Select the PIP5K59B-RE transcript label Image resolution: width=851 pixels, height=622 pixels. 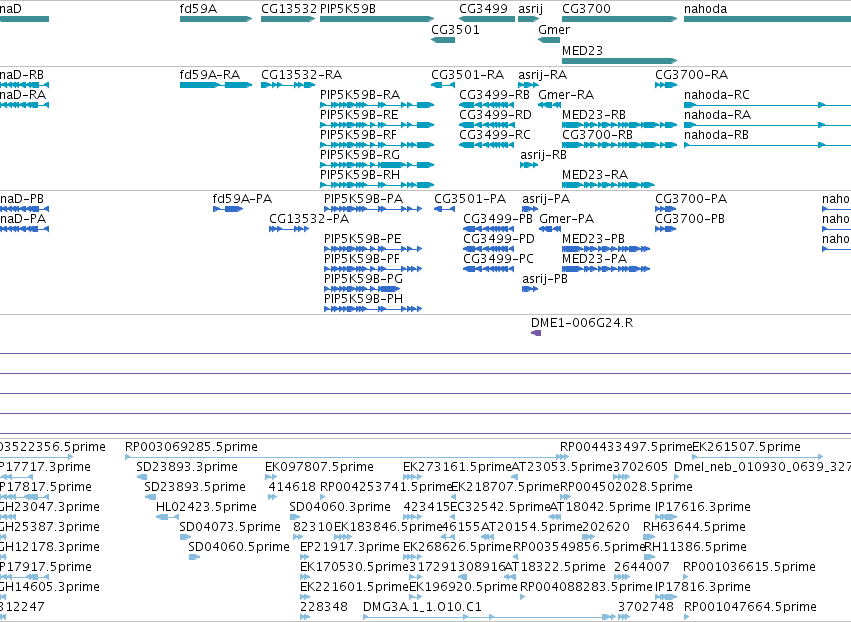359,115
